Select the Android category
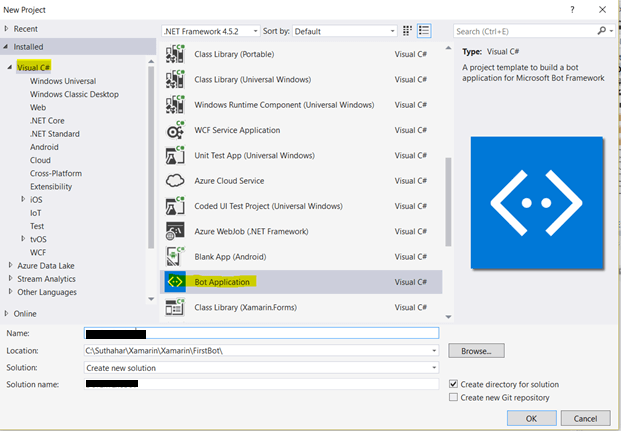This screenshot has width=621, height=432. 44,147
